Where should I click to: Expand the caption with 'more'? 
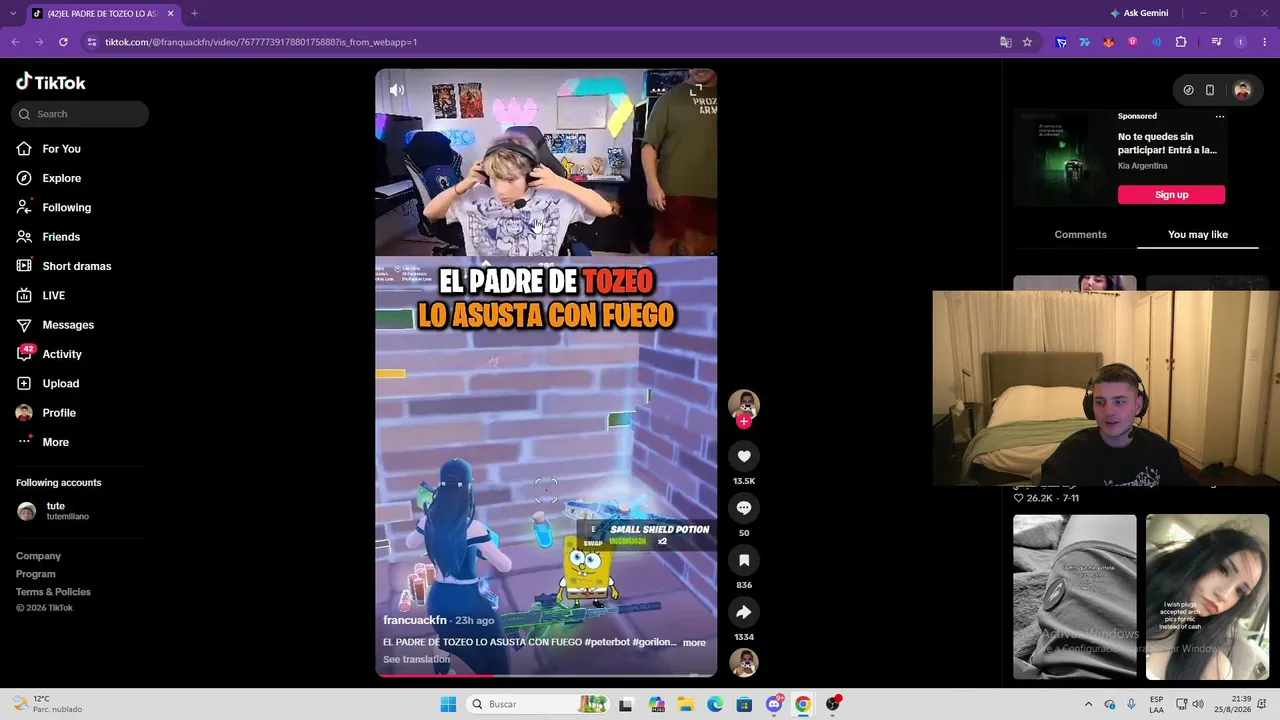point(694,643)
